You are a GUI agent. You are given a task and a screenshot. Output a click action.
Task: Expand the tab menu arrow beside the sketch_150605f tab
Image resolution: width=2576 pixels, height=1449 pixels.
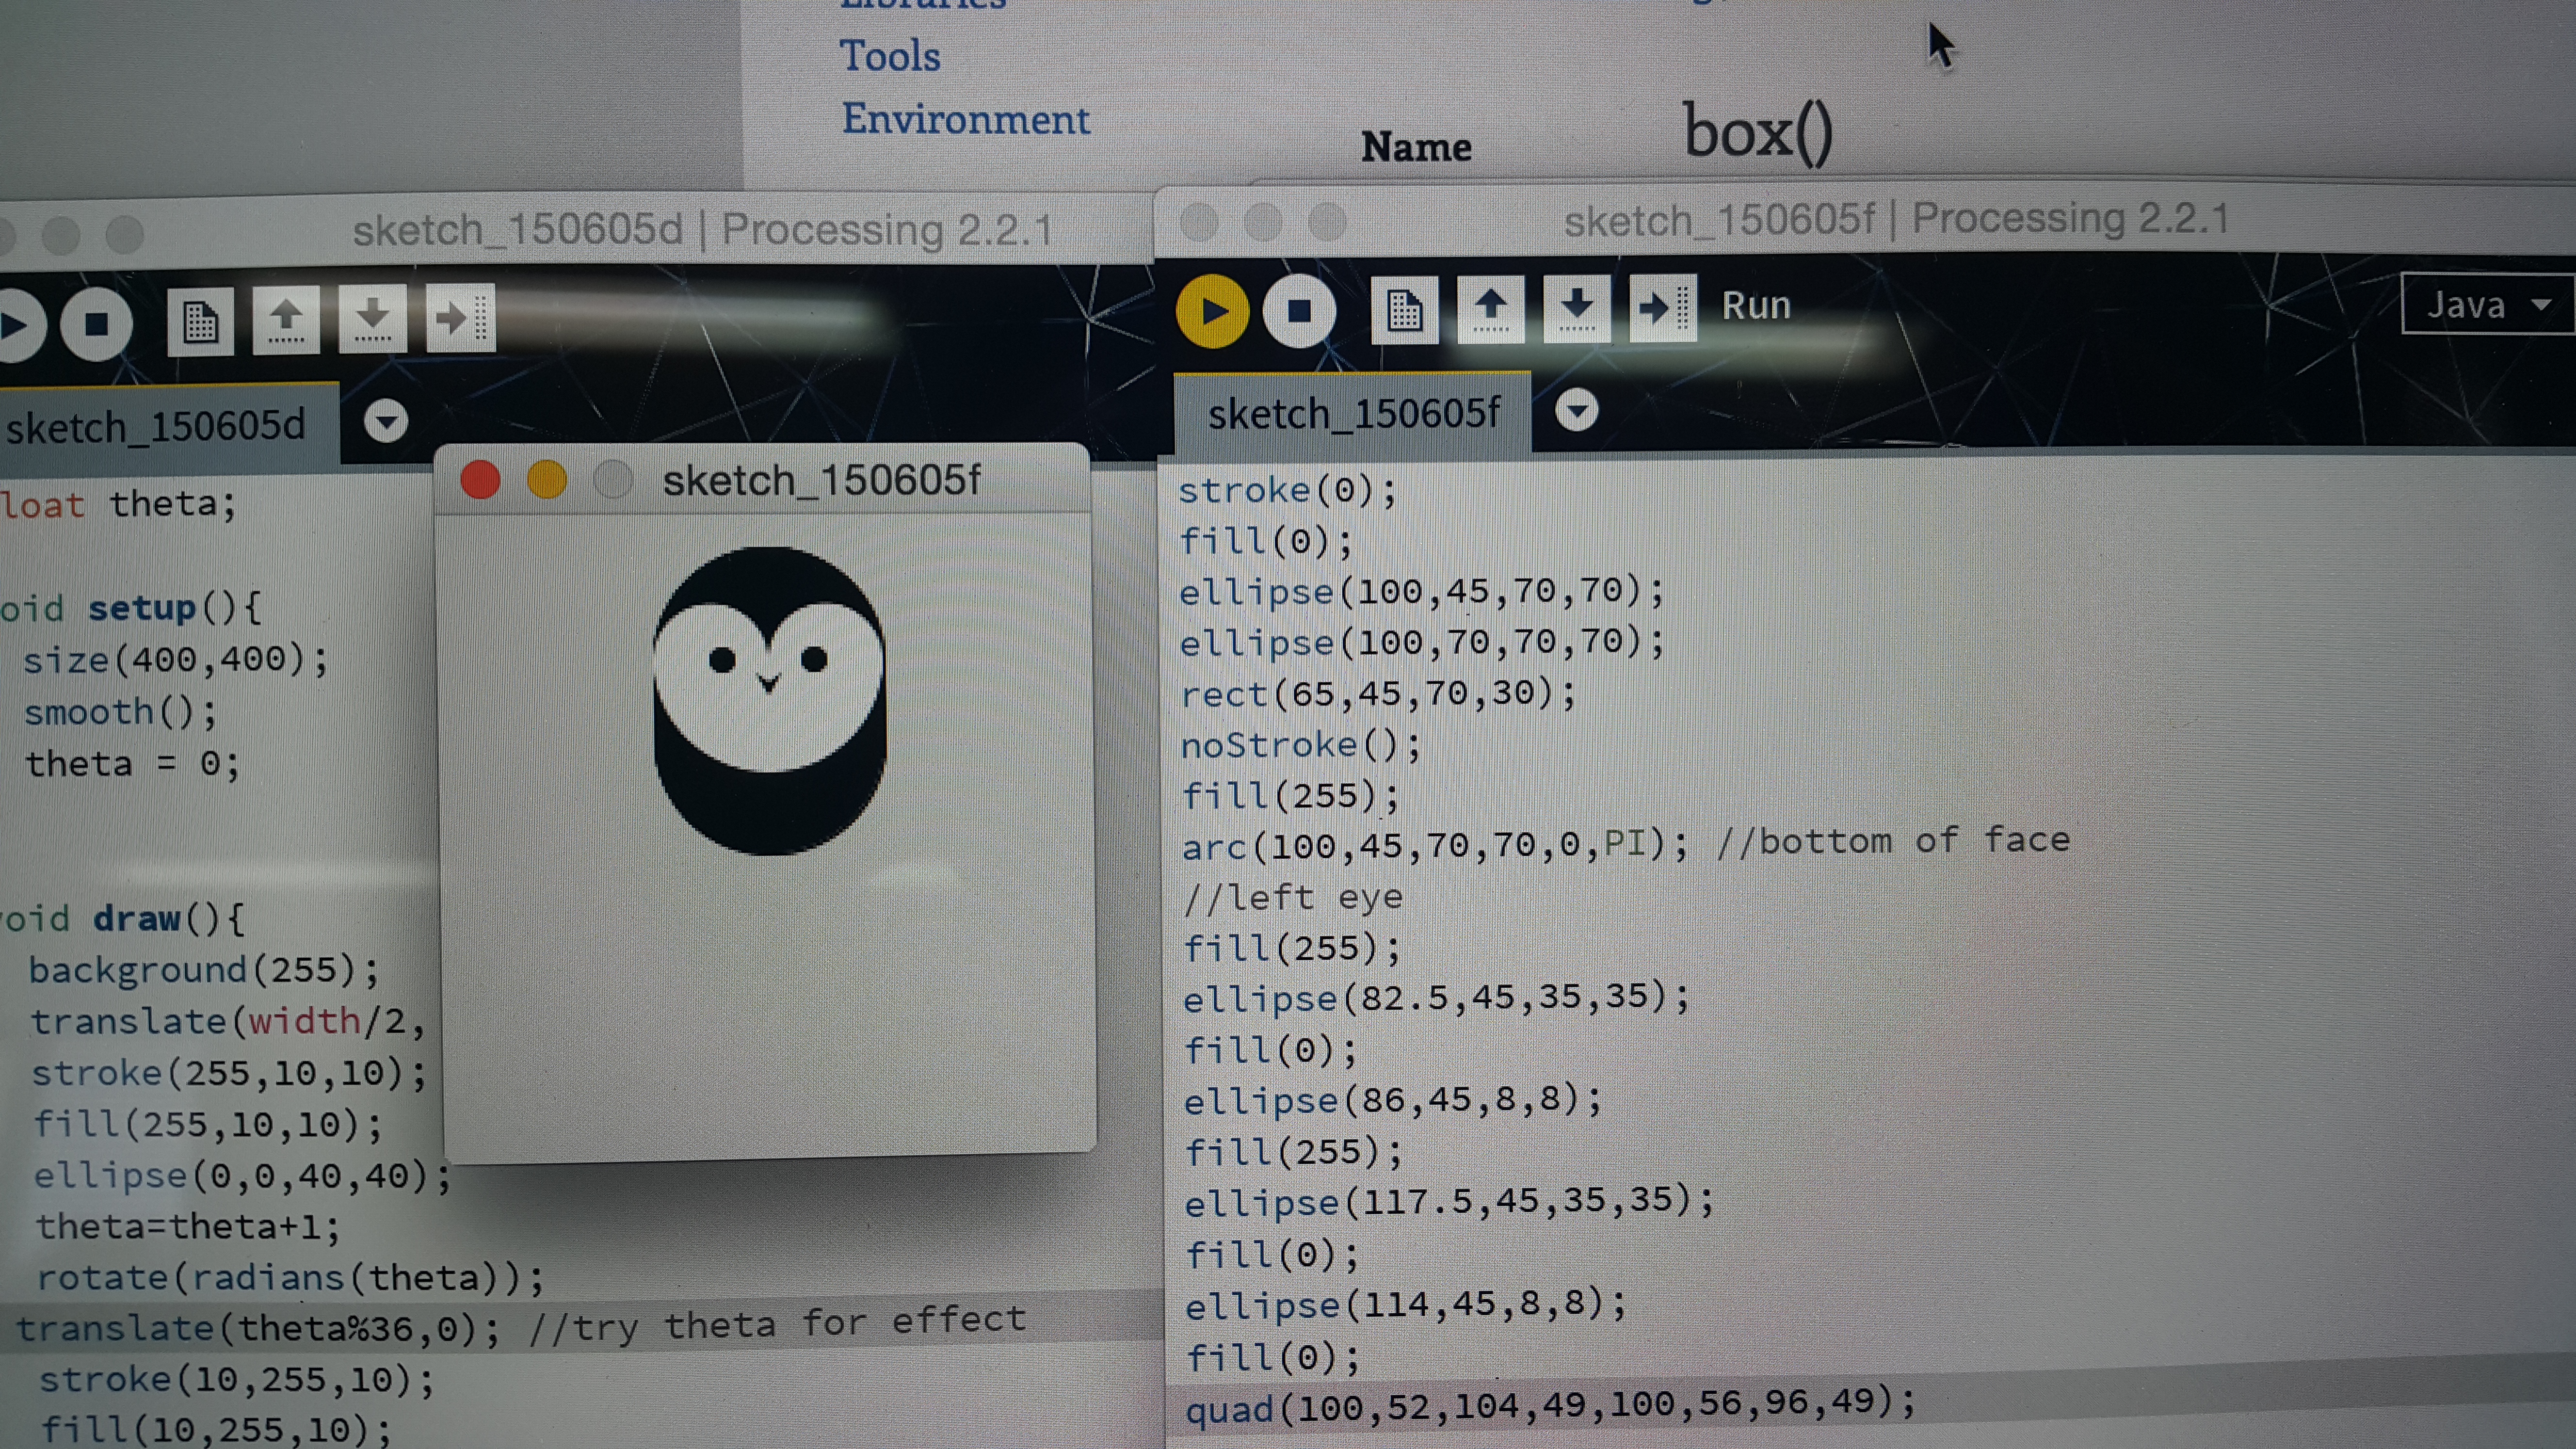pos(1577,410)
